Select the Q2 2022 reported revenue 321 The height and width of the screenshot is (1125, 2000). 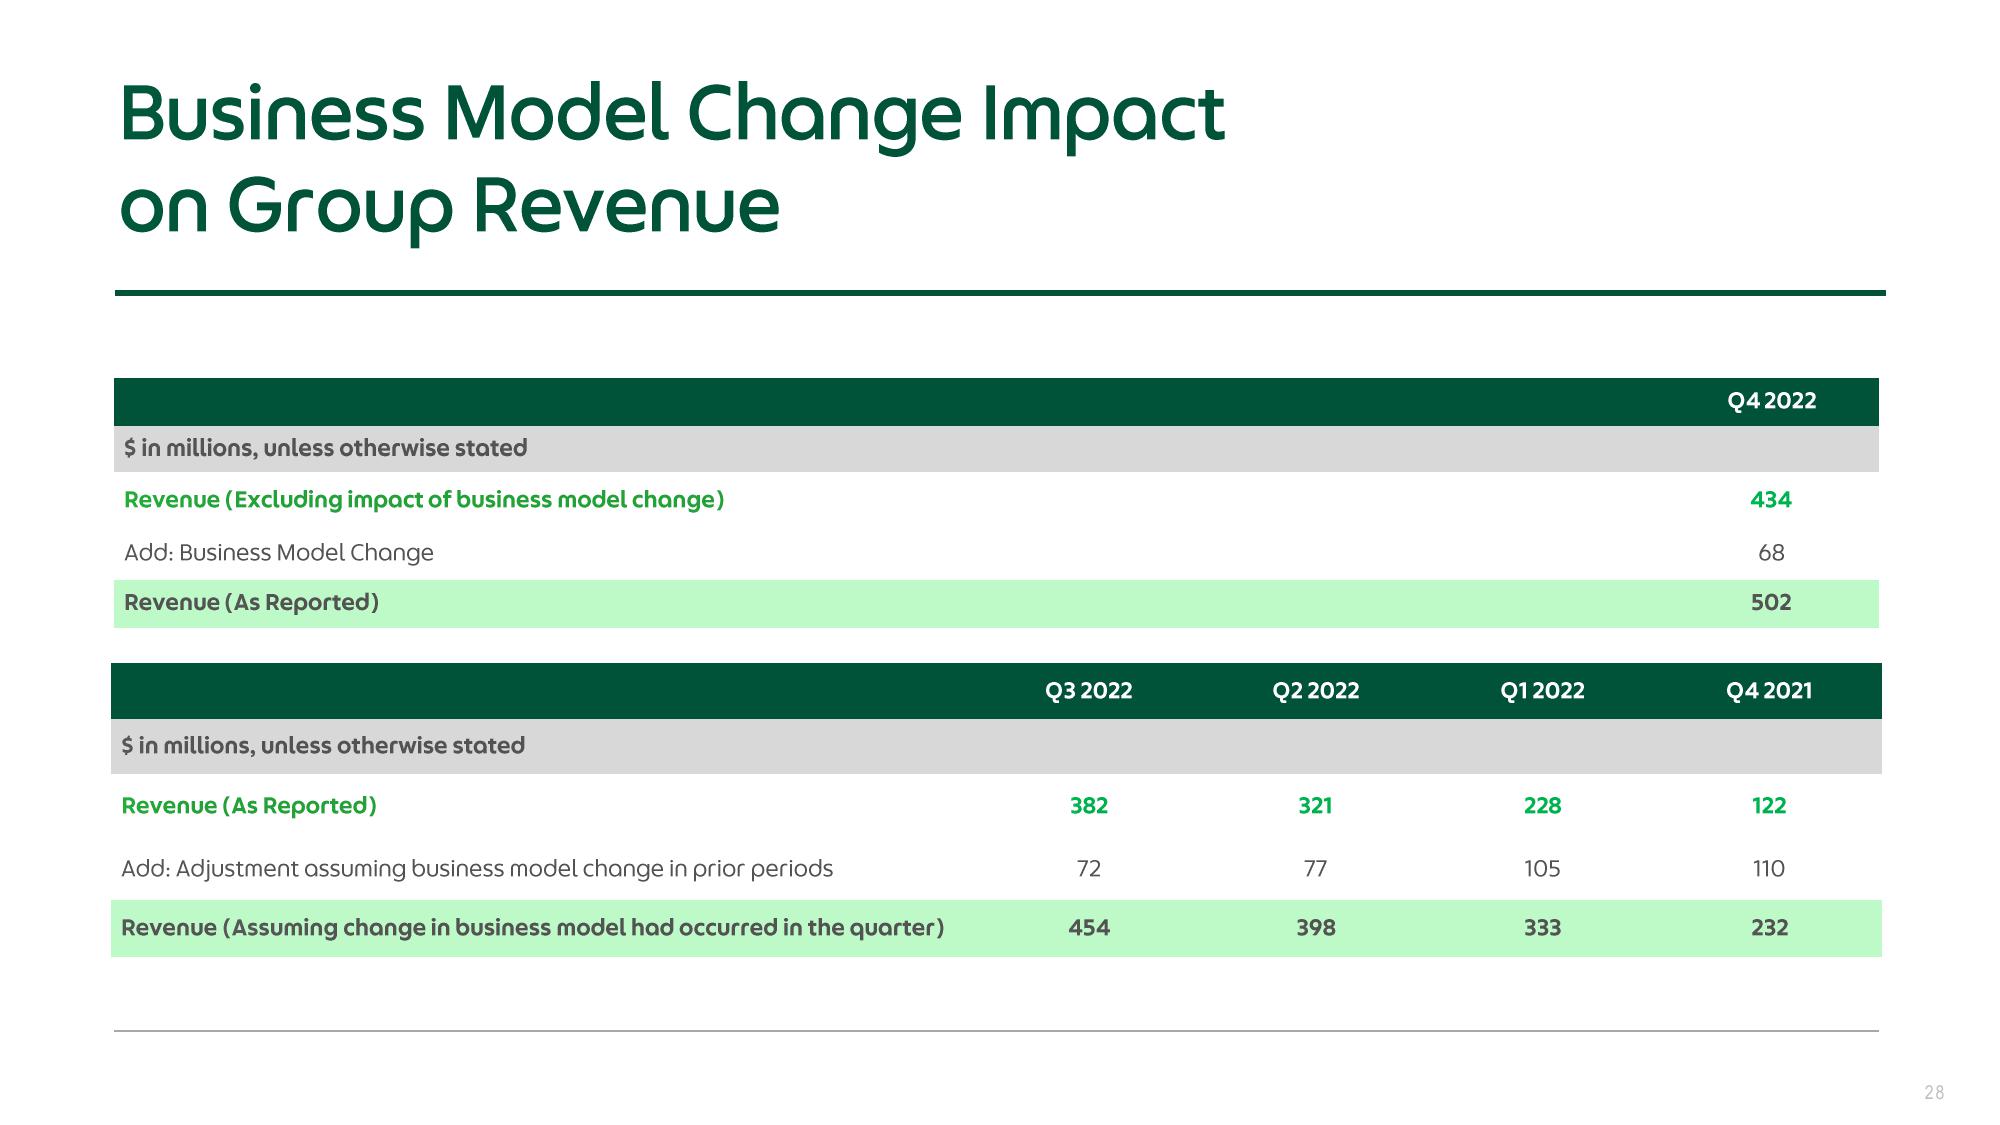(x=1316, y=806)
